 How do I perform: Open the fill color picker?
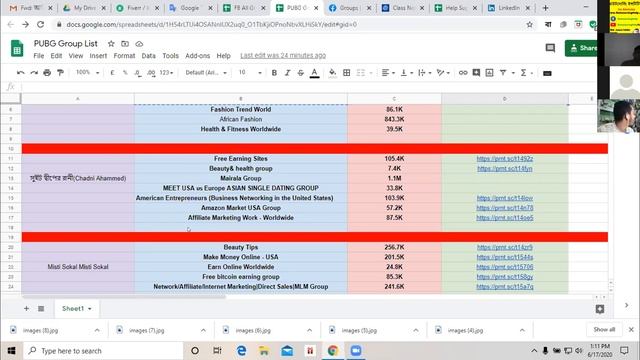click(333, 73)
